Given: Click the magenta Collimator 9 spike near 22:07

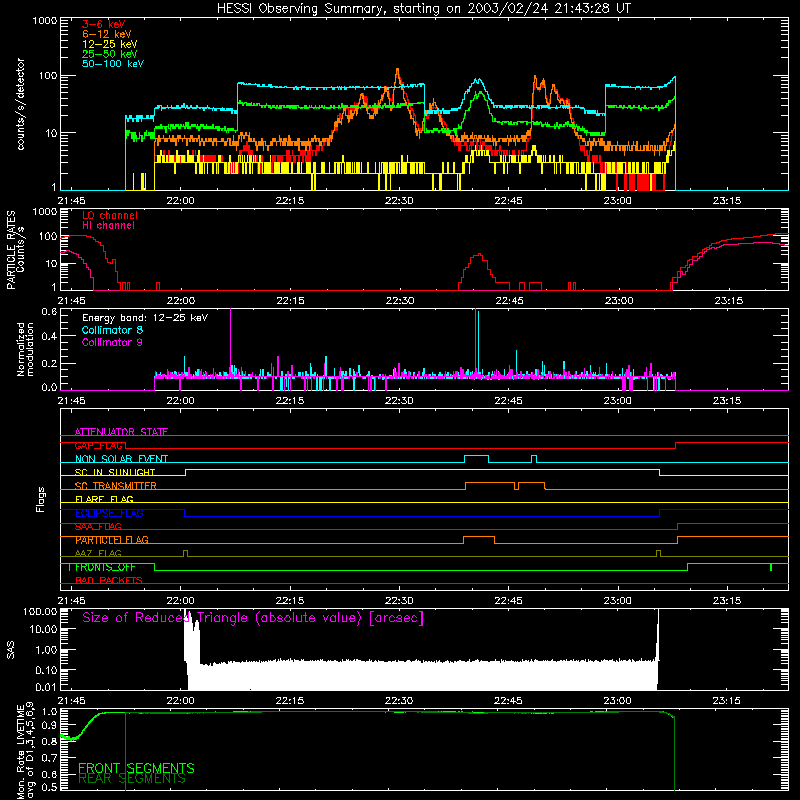Looking at the screenshot, I should tap(231, 342).
